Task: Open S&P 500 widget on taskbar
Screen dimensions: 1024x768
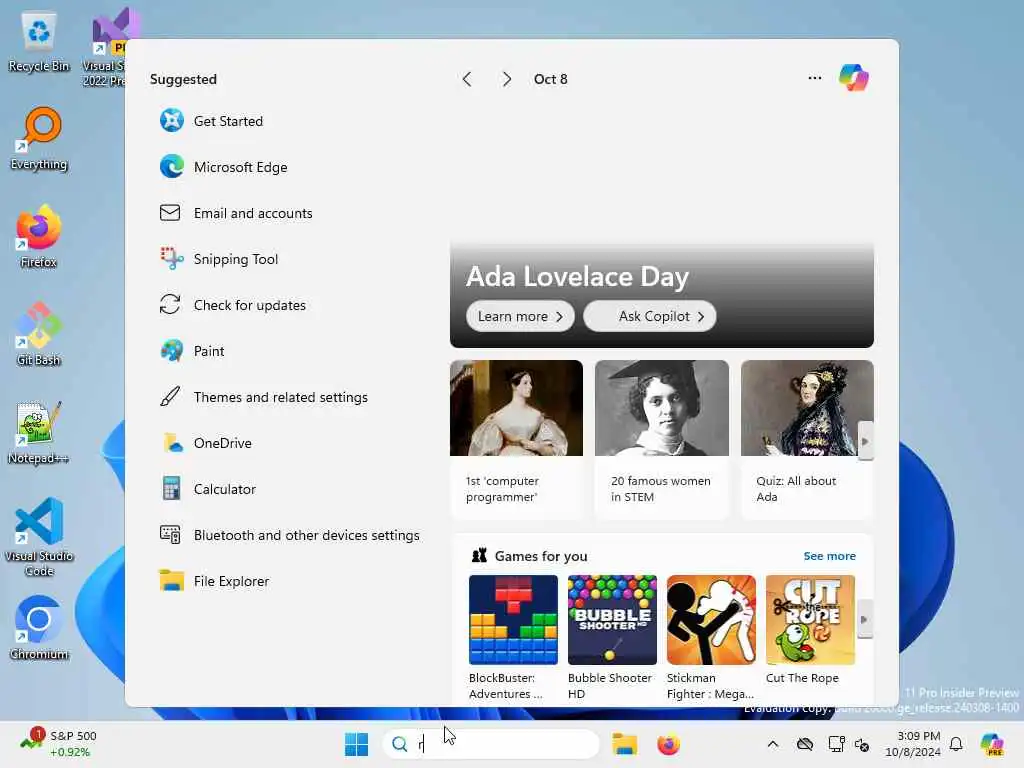Action: (59, 744)
